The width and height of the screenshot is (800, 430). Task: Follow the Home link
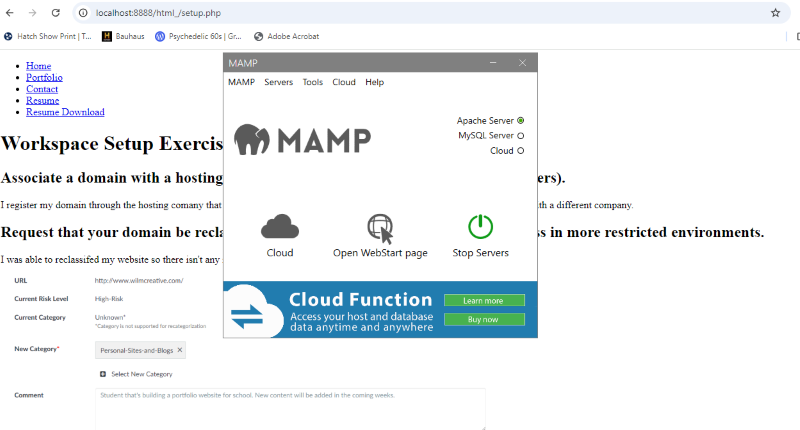(39, 66)
